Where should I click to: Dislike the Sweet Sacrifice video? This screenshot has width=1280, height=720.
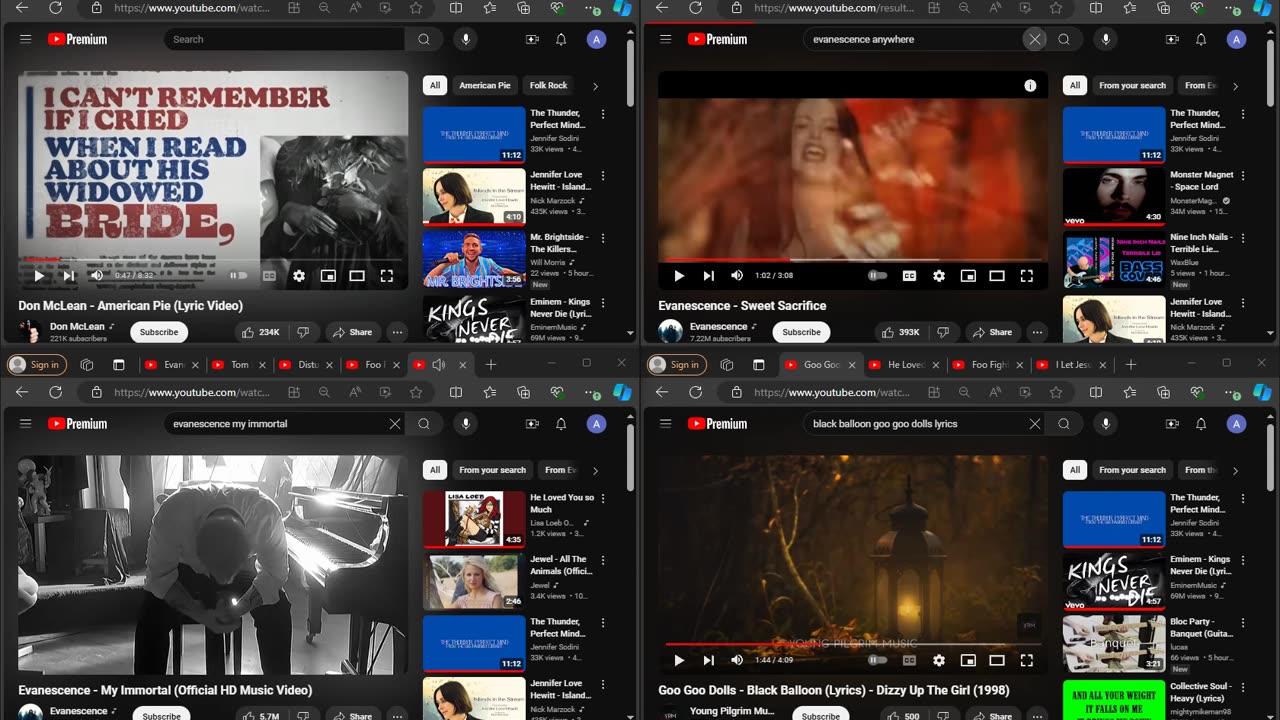tap(943, 332)
